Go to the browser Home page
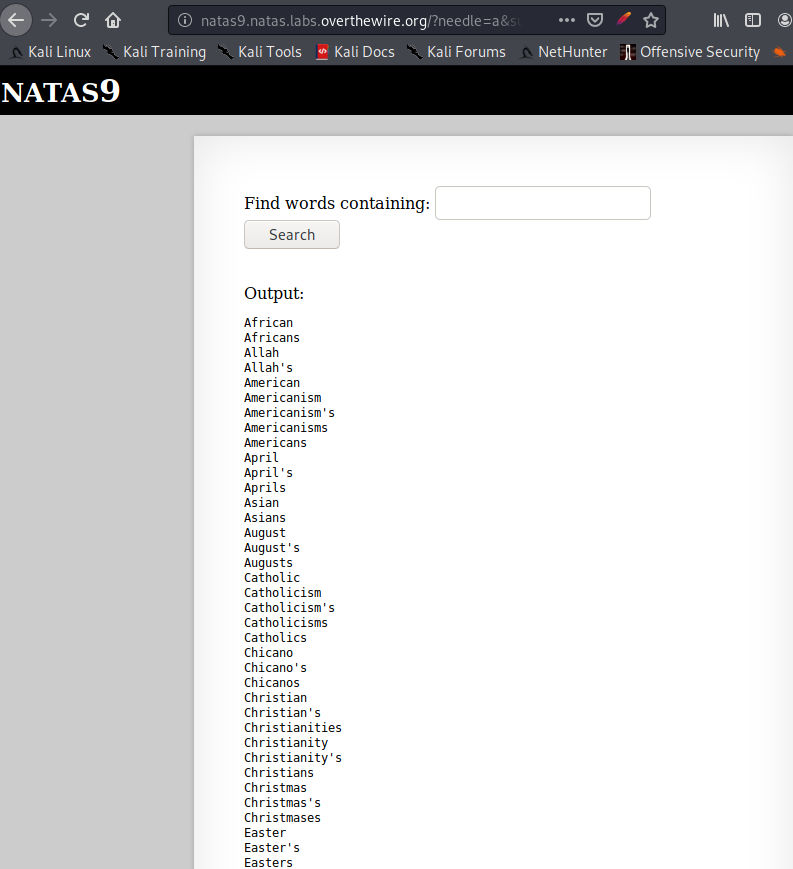This screenshot has width=793, height=869. point(113,20)
